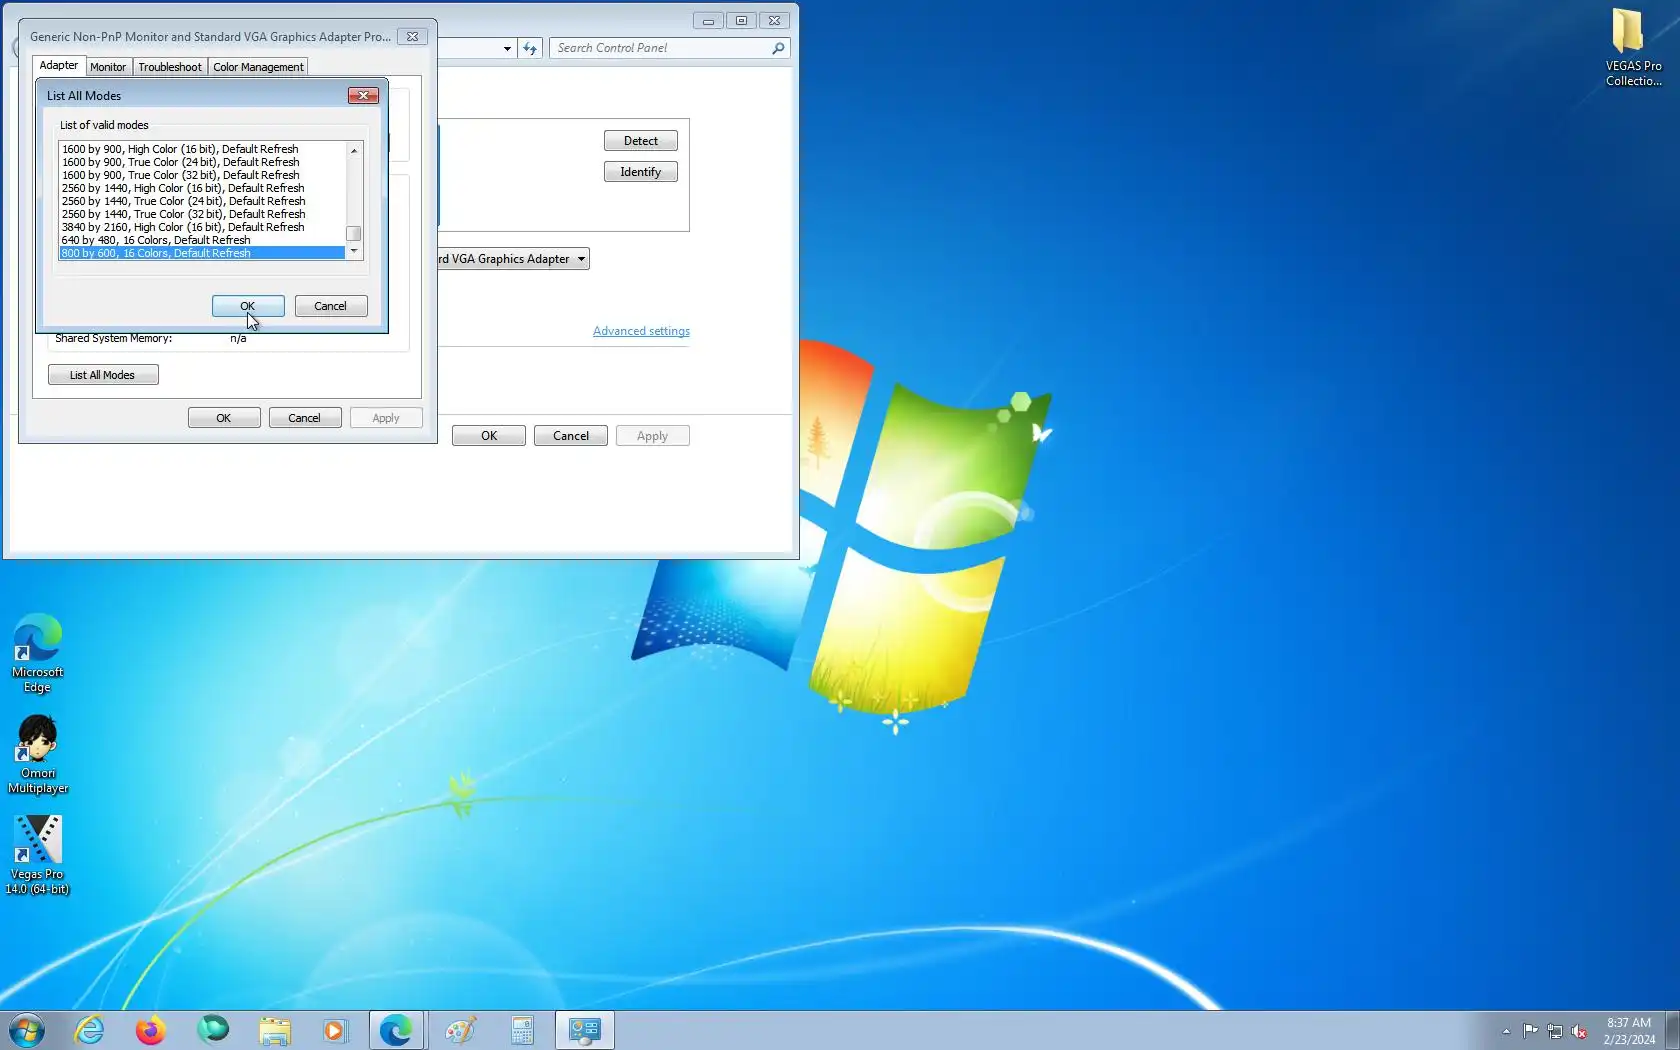1680x1050 pixels.
Task: Launch Internet Explorer from the taskbar
Action: click(x=90, y=1030)
